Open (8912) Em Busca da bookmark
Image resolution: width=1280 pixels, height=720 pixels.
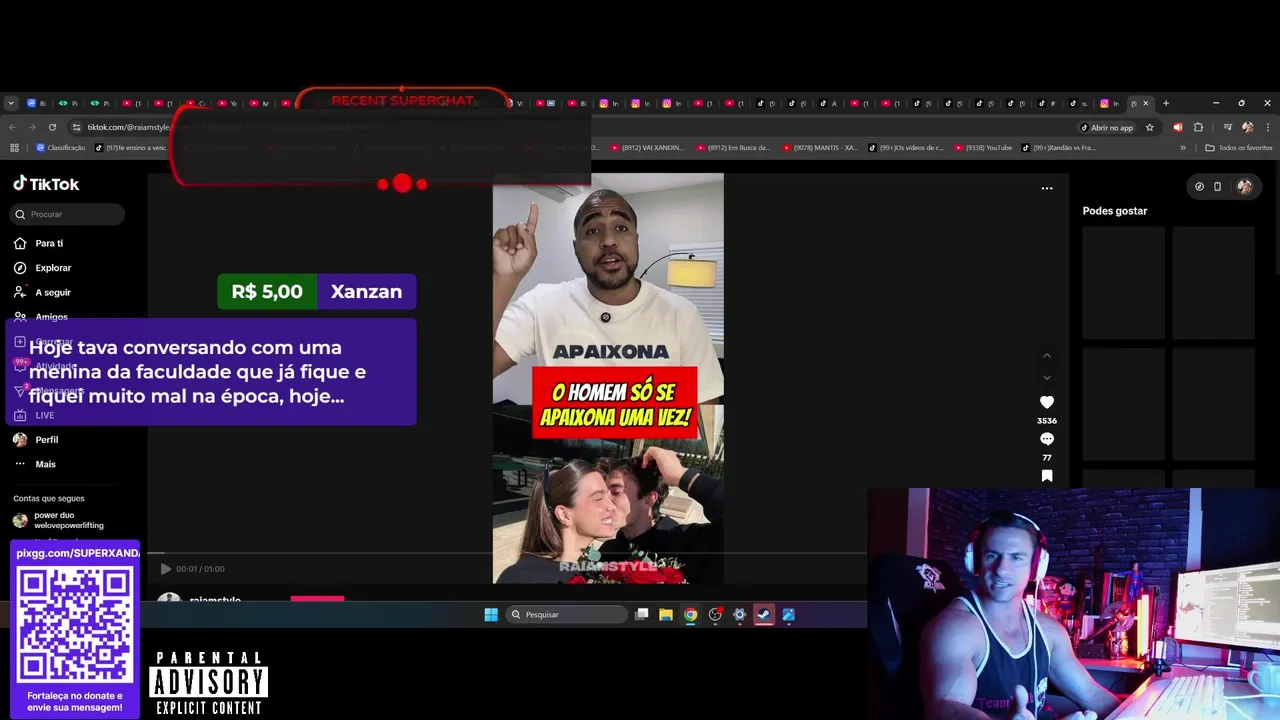point(733,148)
